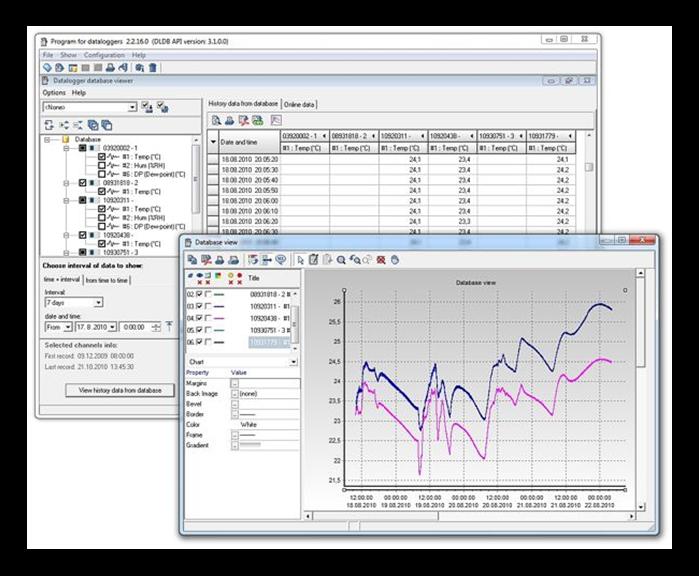Open the Options menu in database viewer

pos(54,93)
